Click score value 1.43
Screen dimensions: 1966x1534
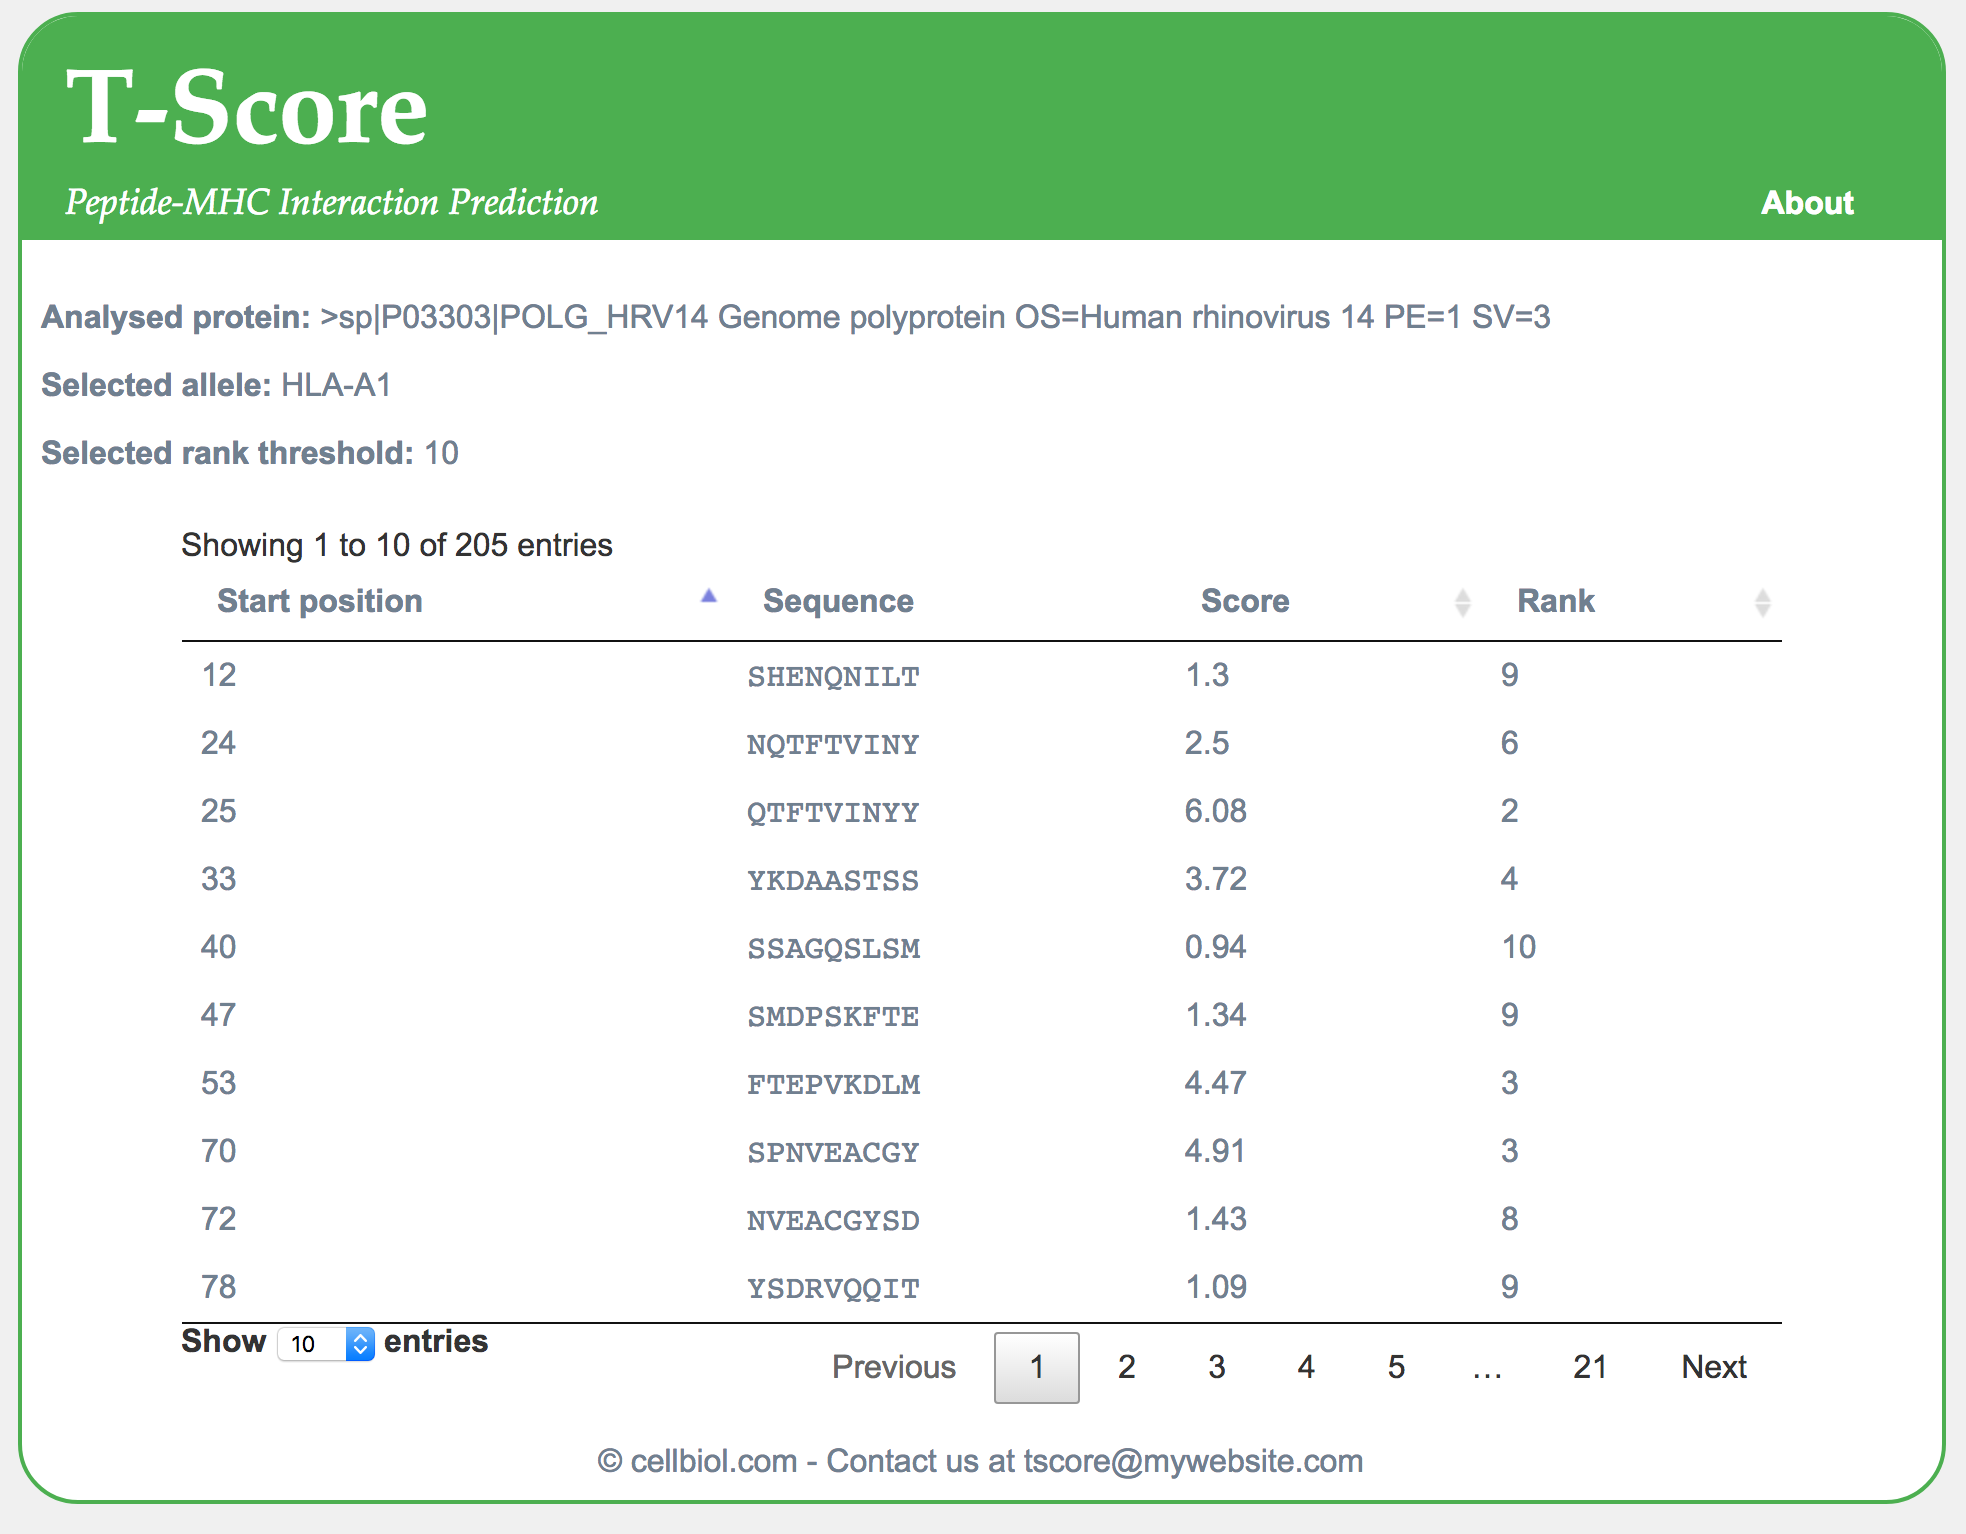(1216, 1219)
